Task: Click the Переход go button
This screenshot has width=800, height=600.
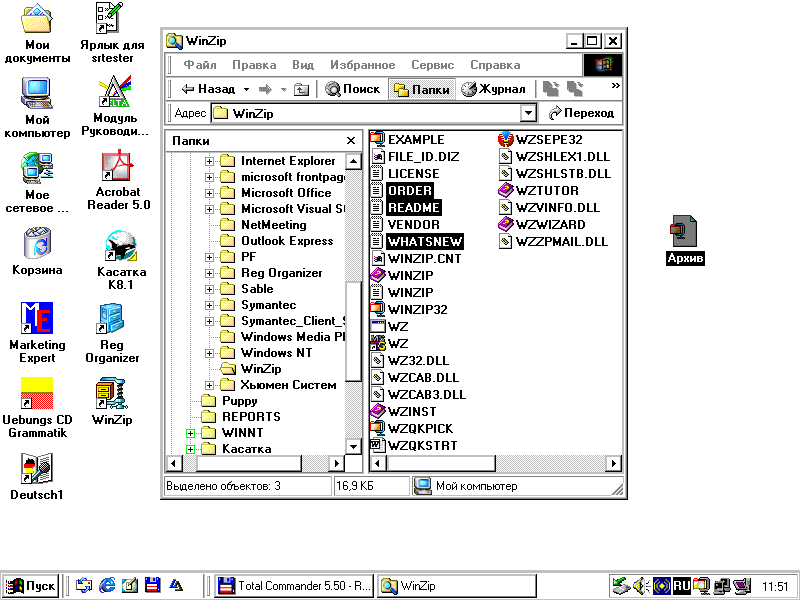Action: tap(582, 113)
